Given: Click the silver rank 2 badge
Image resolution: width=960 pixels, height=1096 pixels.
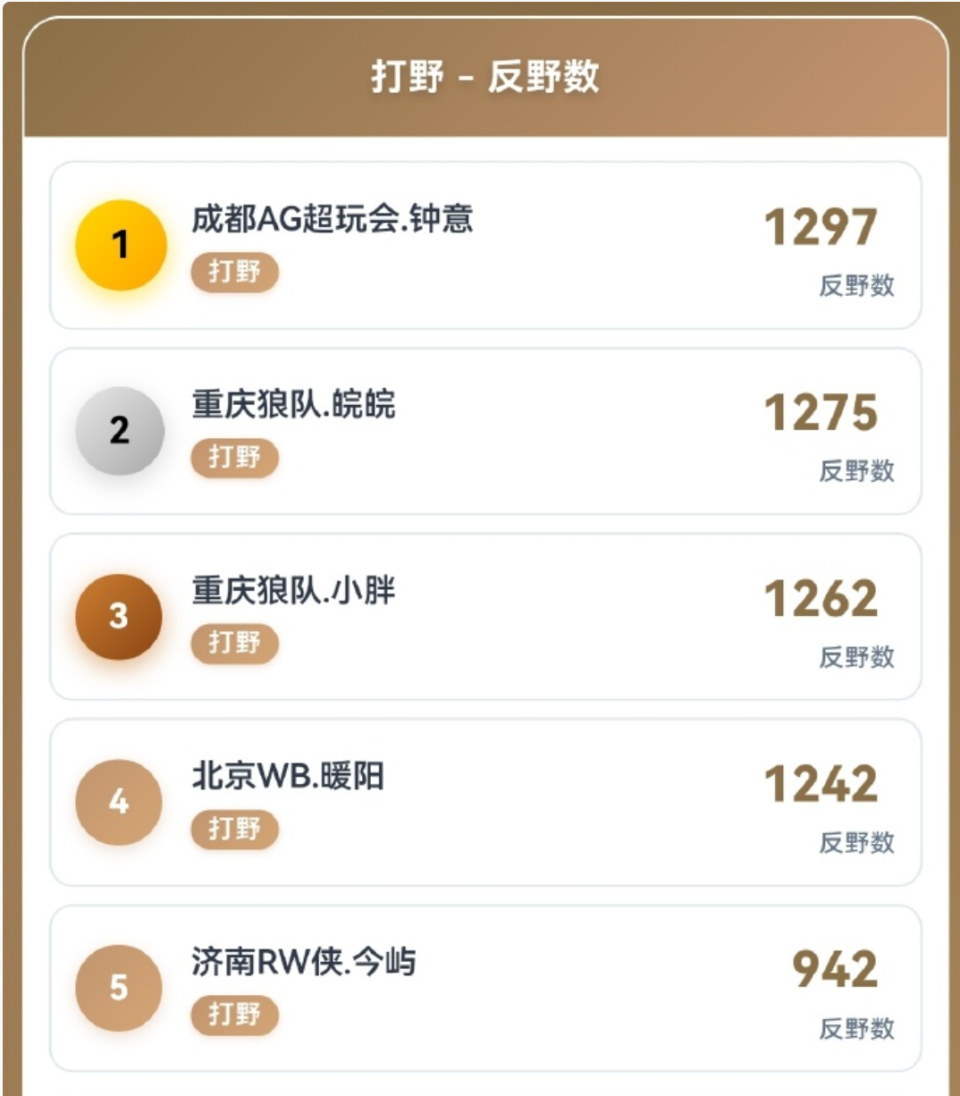Looking at the screenshot, I should coord(120,431).
